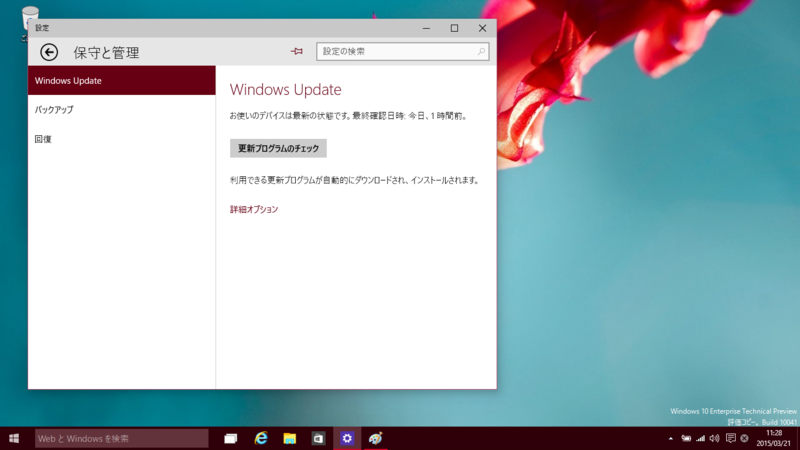Click the Windows Update heading text
800x450 pixels.
click(285, 90)
